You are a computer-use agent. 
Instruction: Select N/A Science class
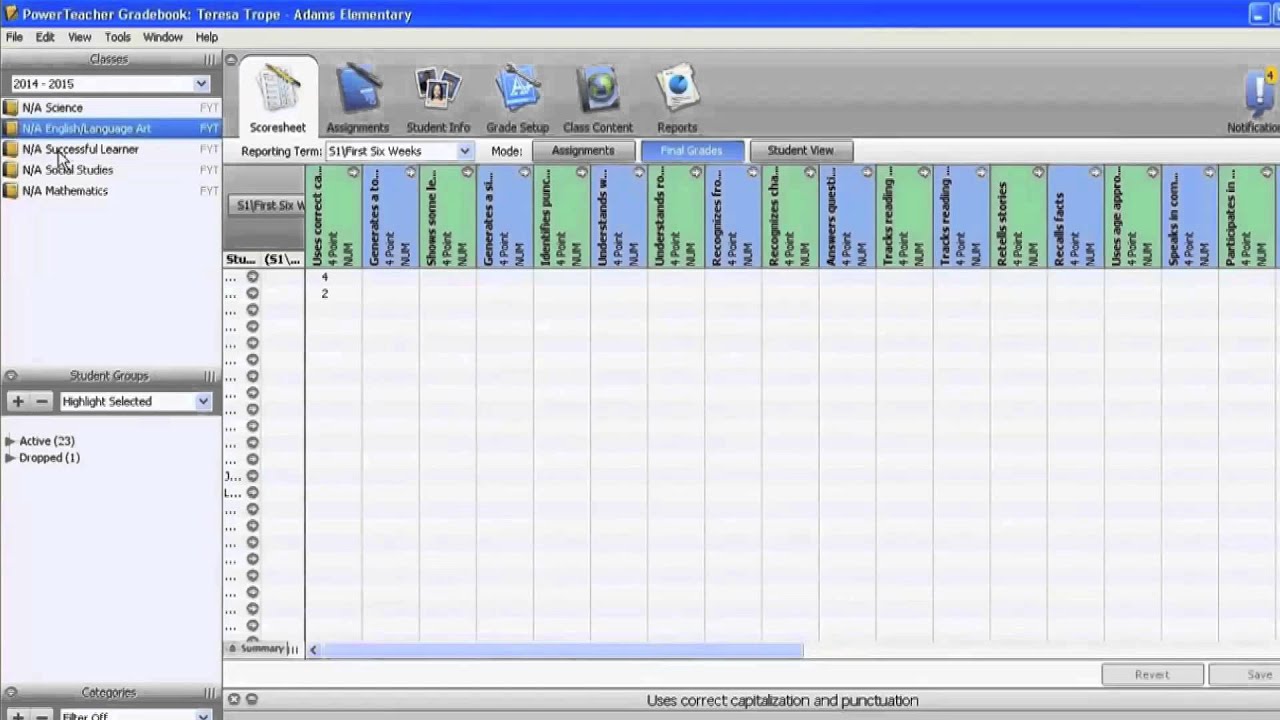pyautogui.click(x=110, y=108)
